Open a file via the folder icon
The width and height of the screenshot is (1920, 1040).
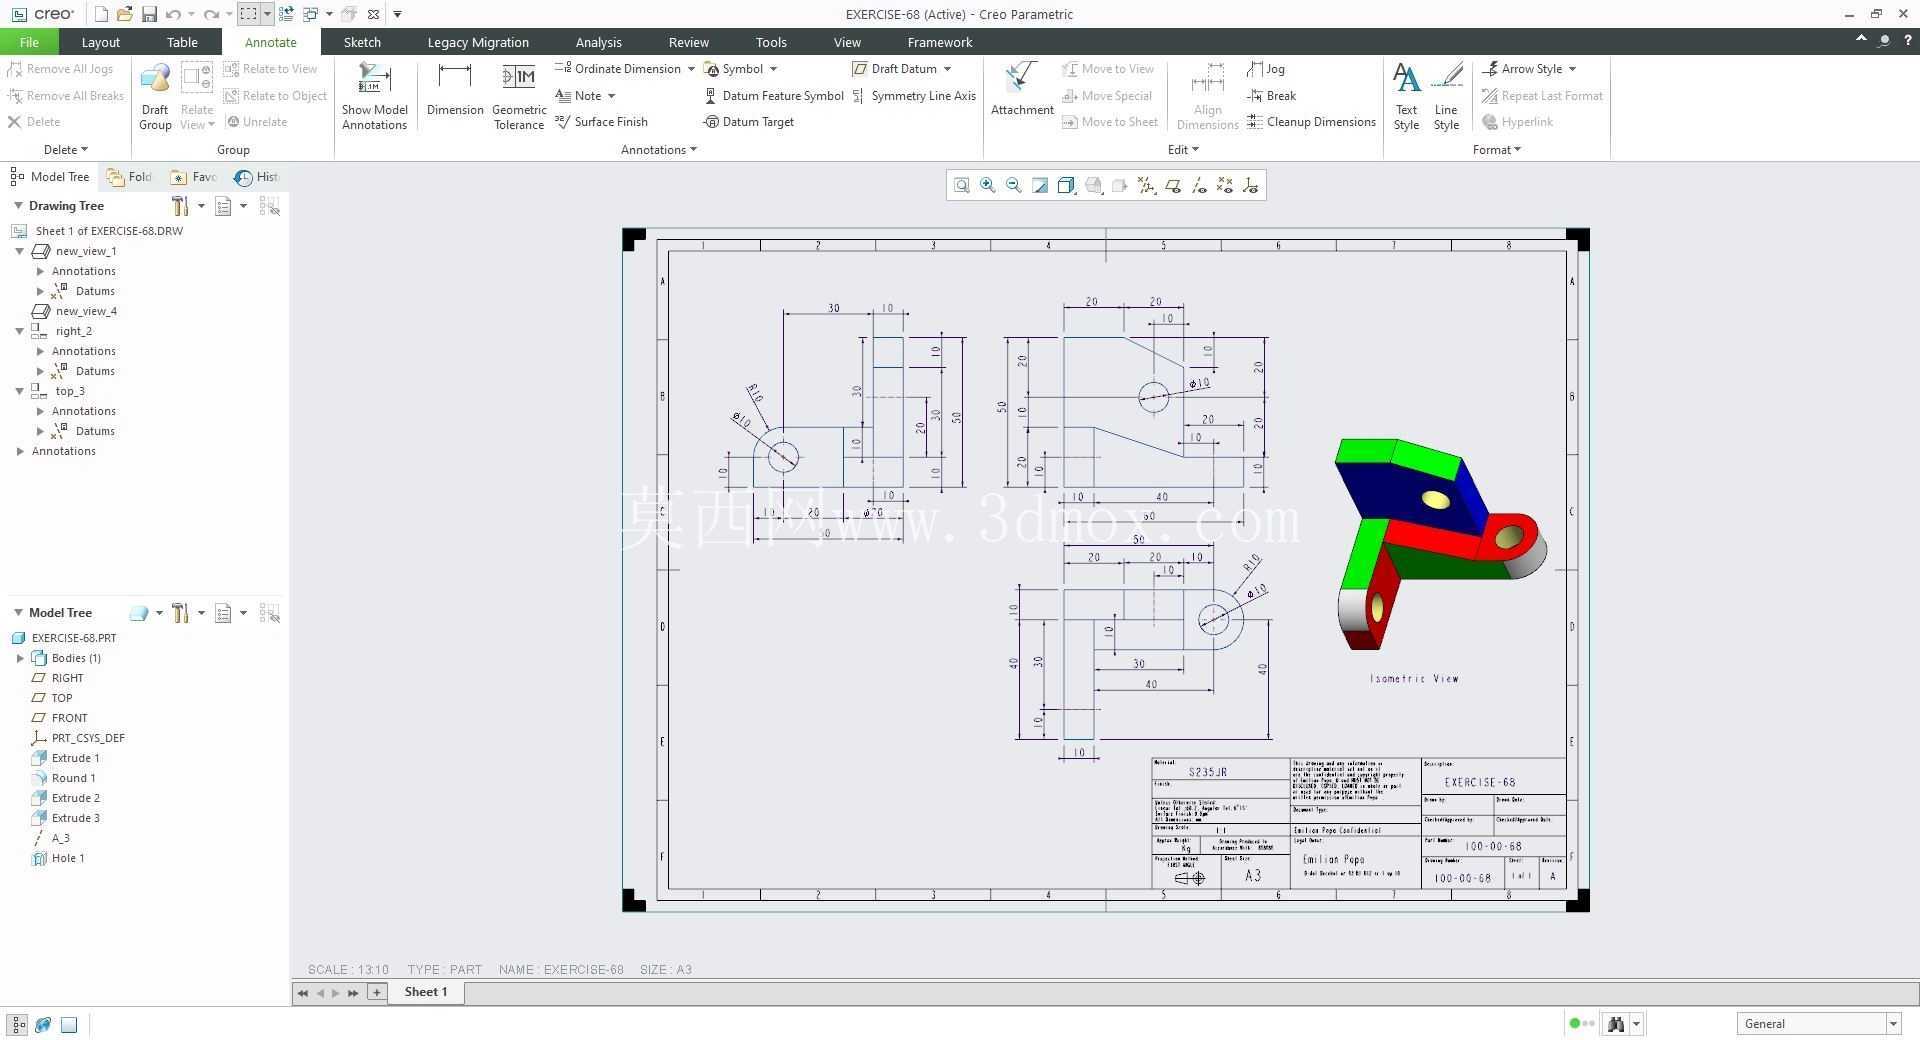coord(125,14)
